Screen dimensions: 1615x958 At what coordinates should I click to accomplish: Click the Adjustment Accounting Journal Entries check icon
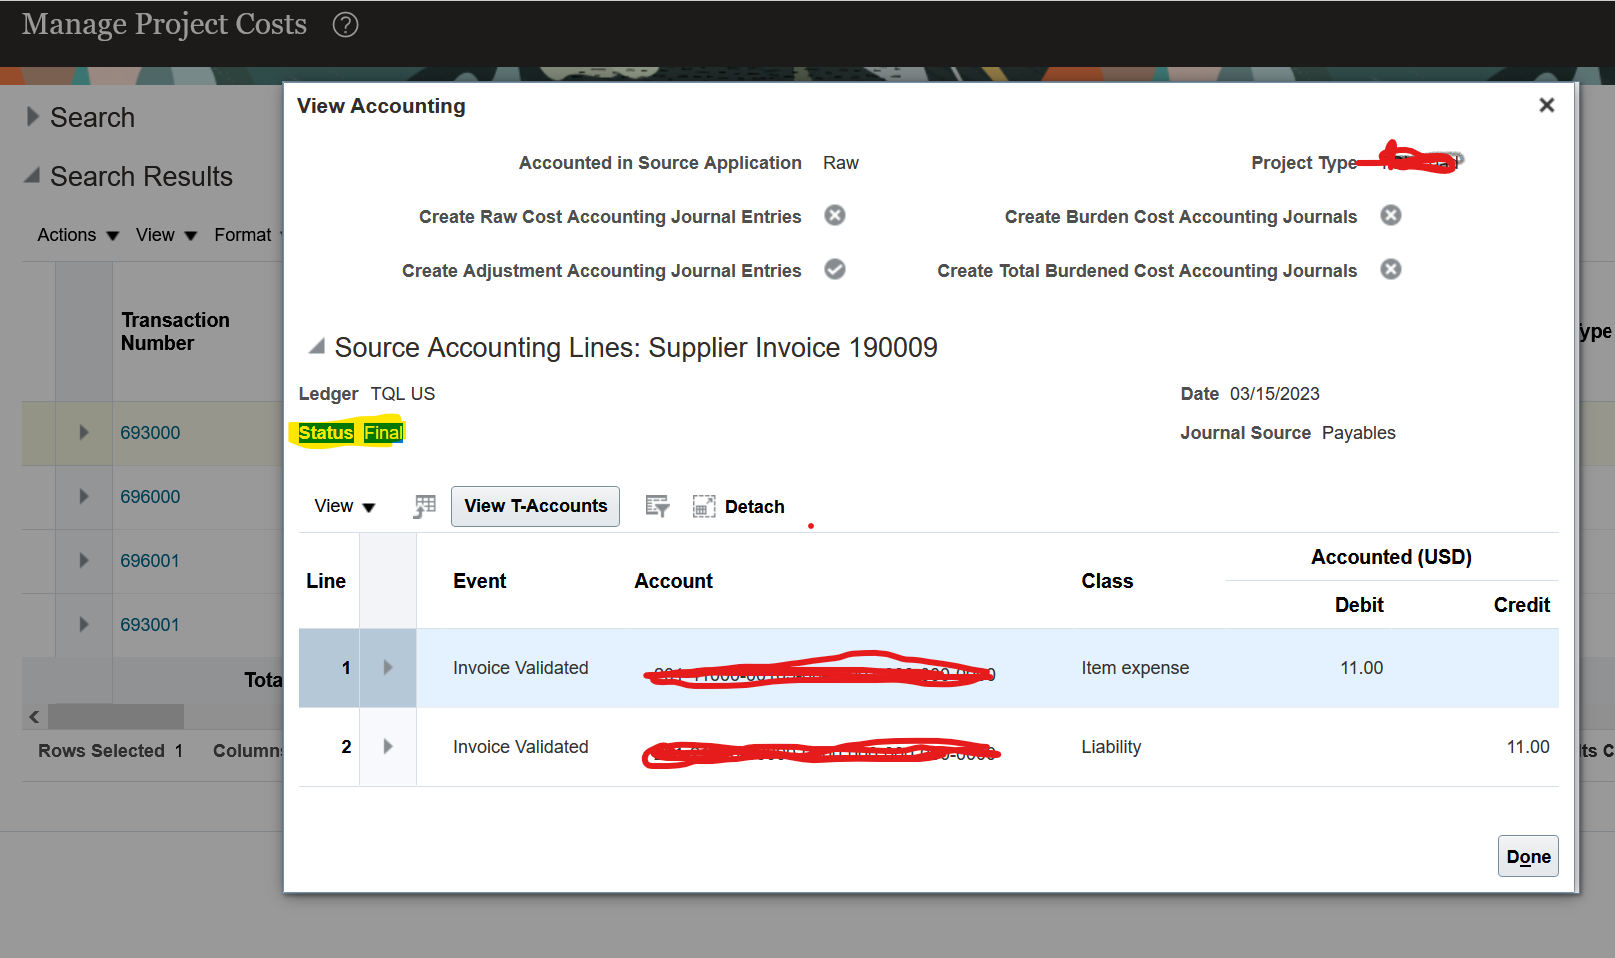click(835, 269)
